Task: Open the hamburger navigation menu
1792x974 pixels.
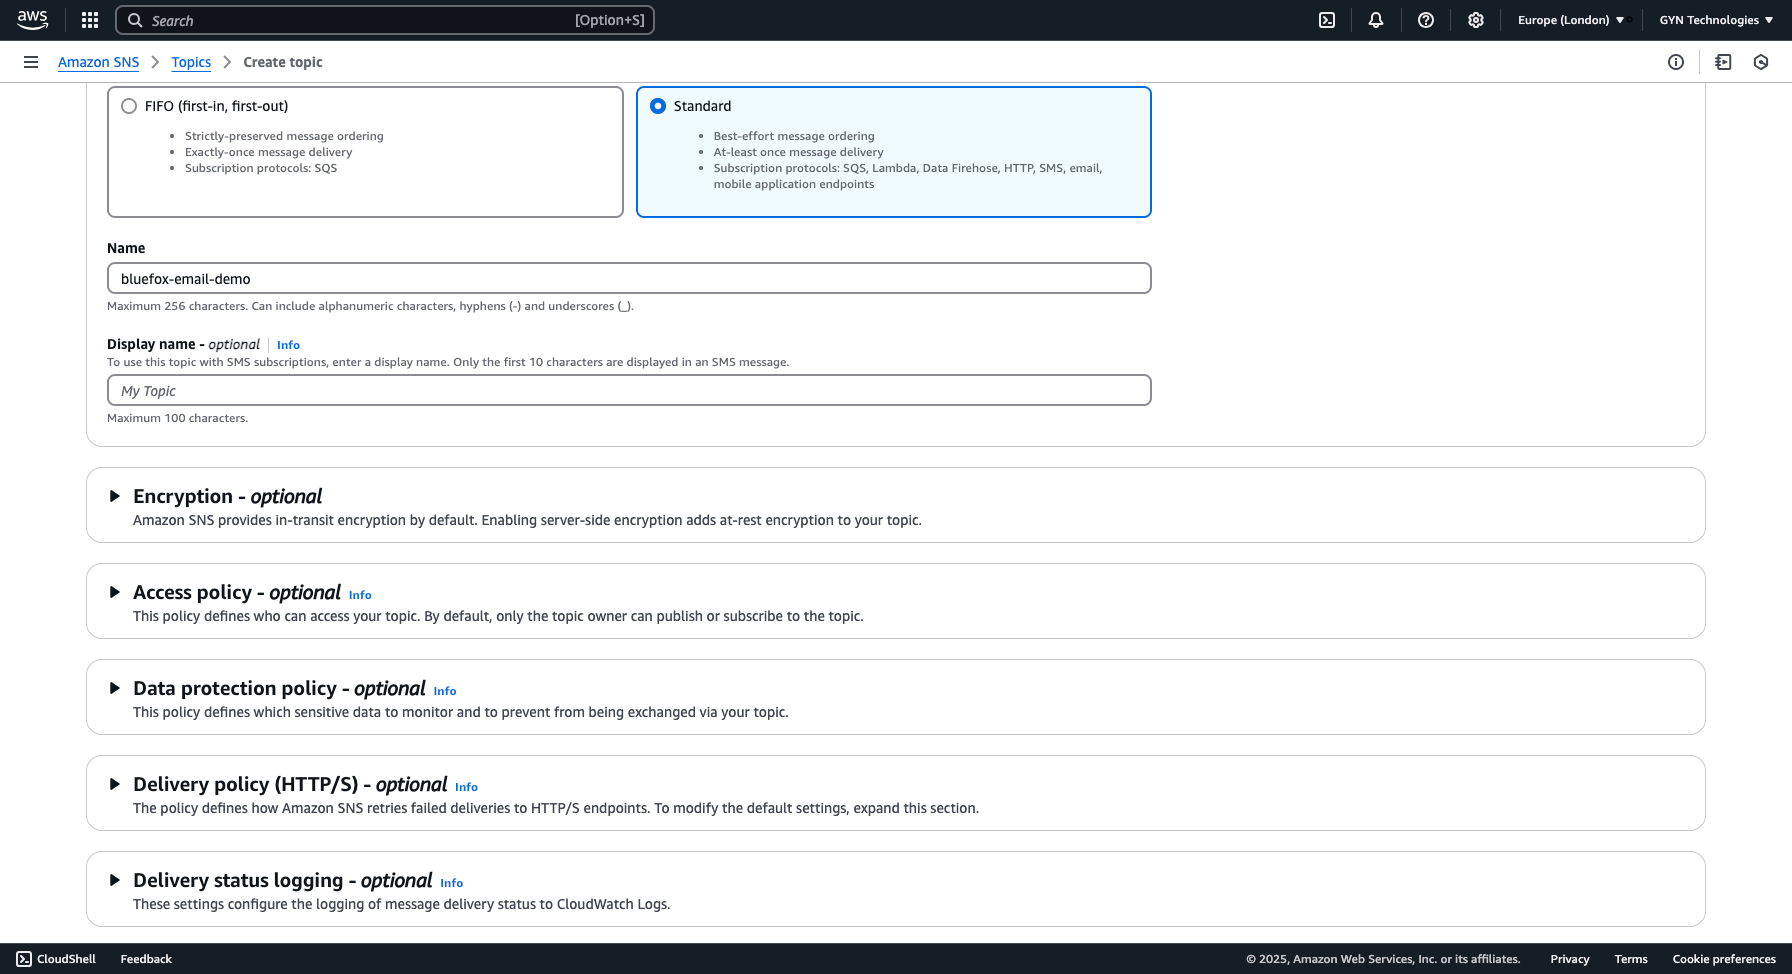Action: pyautogui.click(x=30, y=61)
